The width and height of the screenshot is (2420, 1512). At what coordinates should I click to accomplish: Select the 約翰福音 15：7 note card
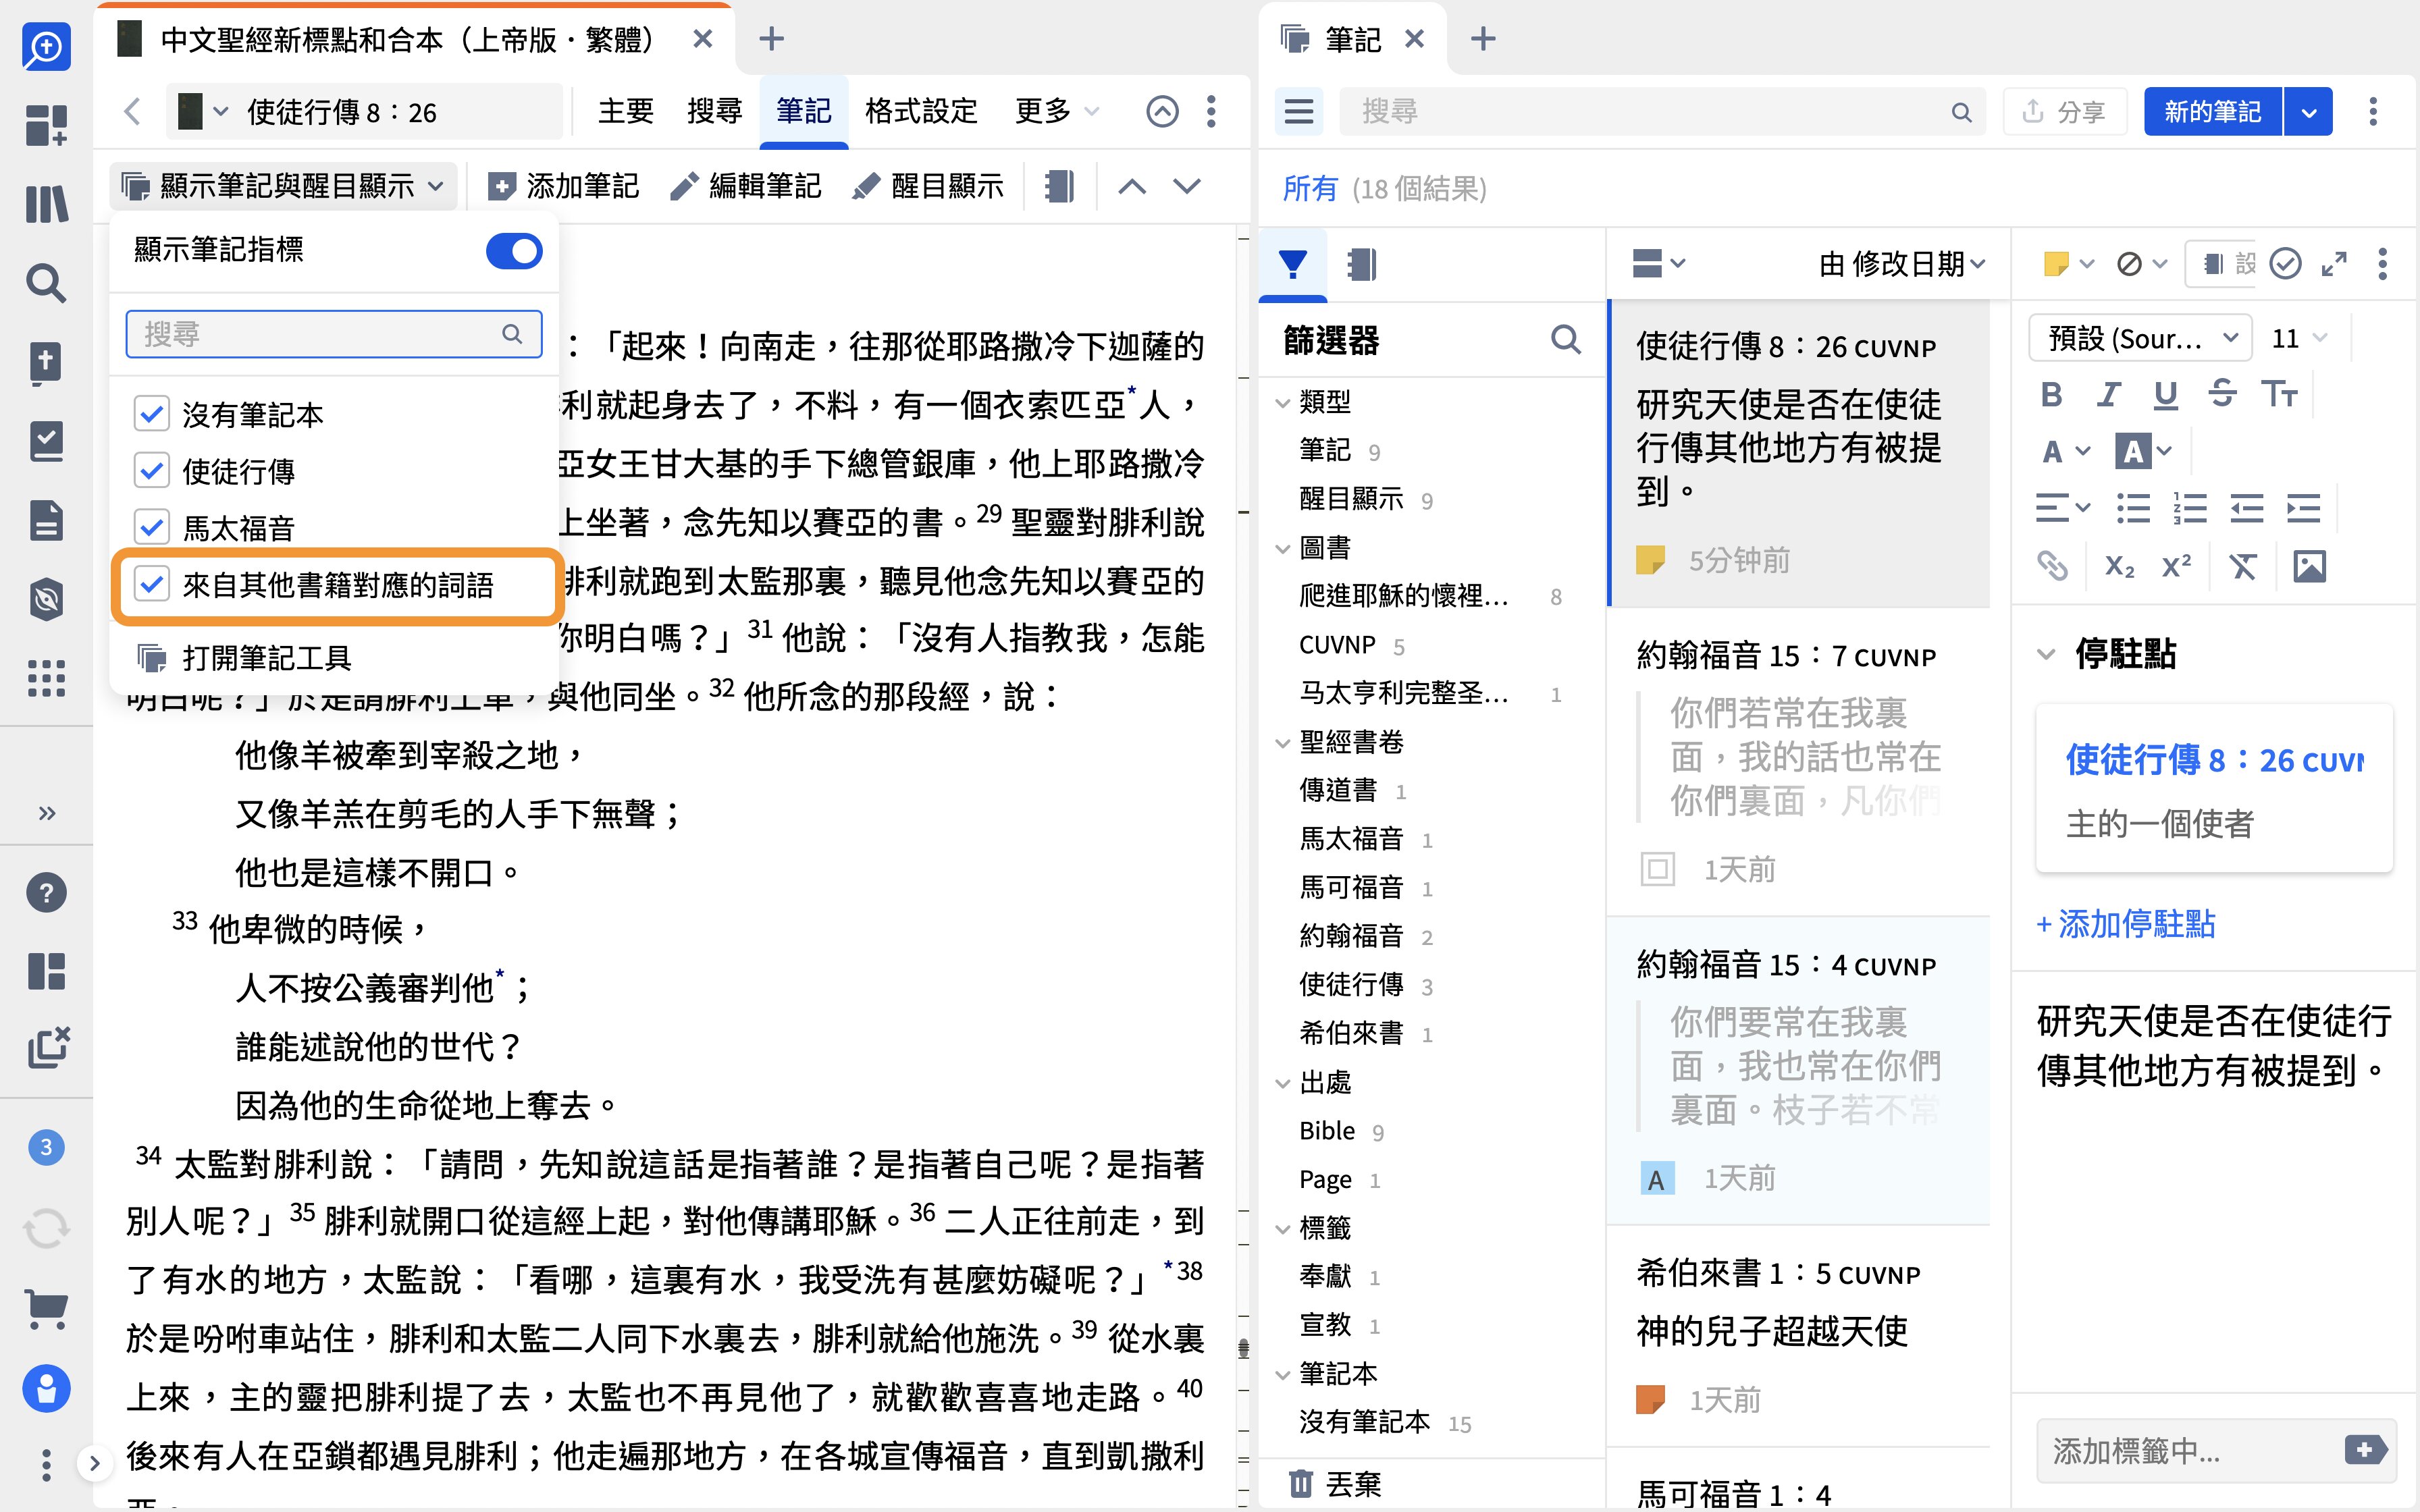[x=1797, y=762]
